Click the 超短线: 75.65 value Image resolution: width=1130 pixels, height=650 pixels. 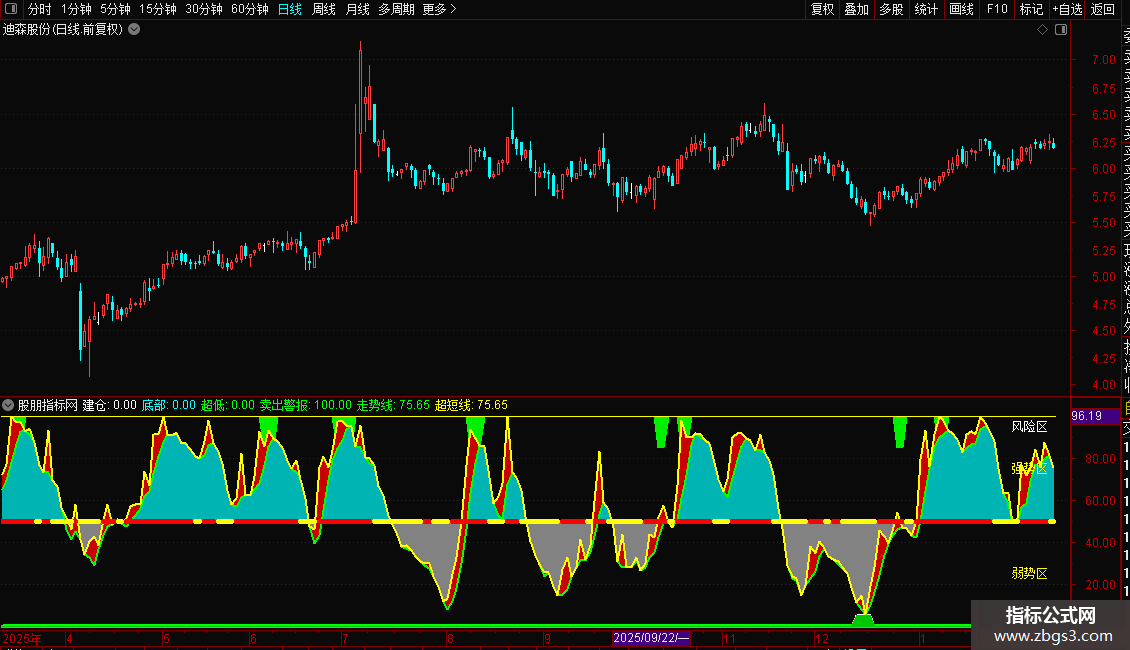pos(471,405)
